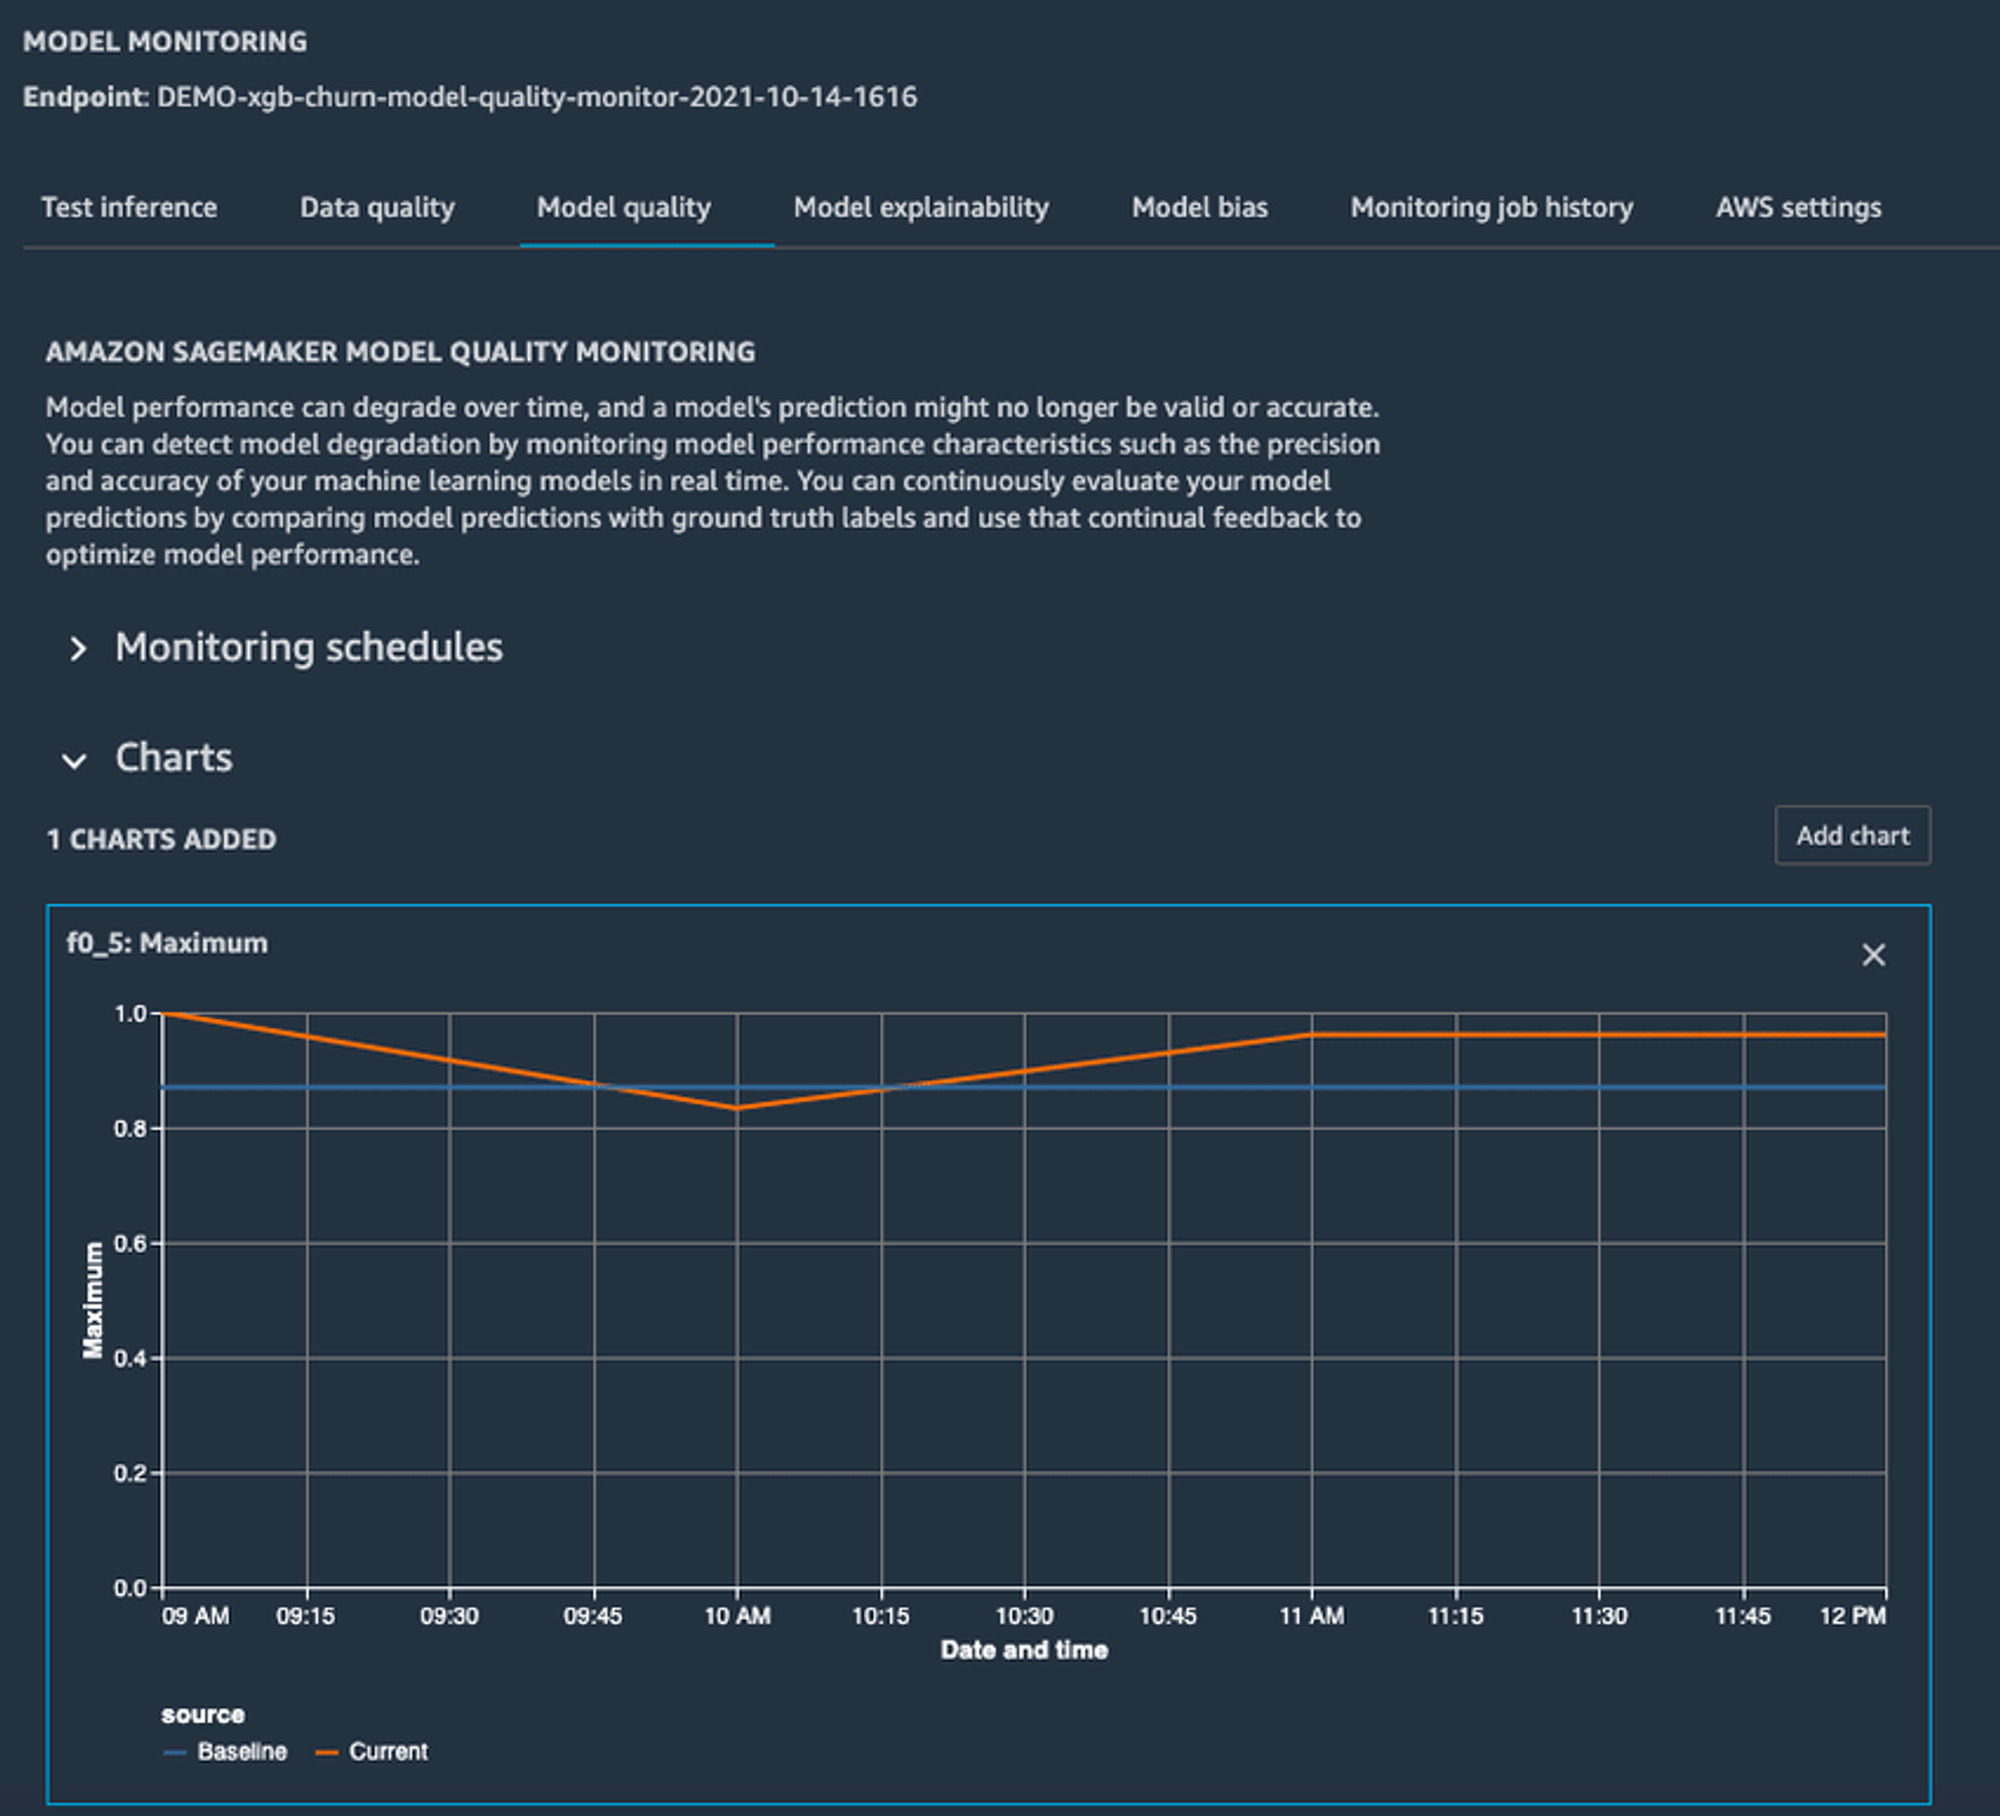This screenshot has width=2000, height=1816.
Task: Click the Add chart button
Action: click(x=1852, y=835)
